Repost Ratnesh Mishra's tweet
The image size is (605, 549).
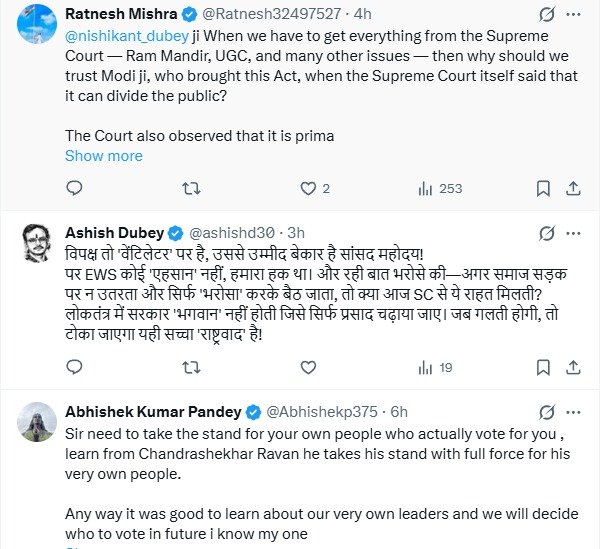click(189, 188)
